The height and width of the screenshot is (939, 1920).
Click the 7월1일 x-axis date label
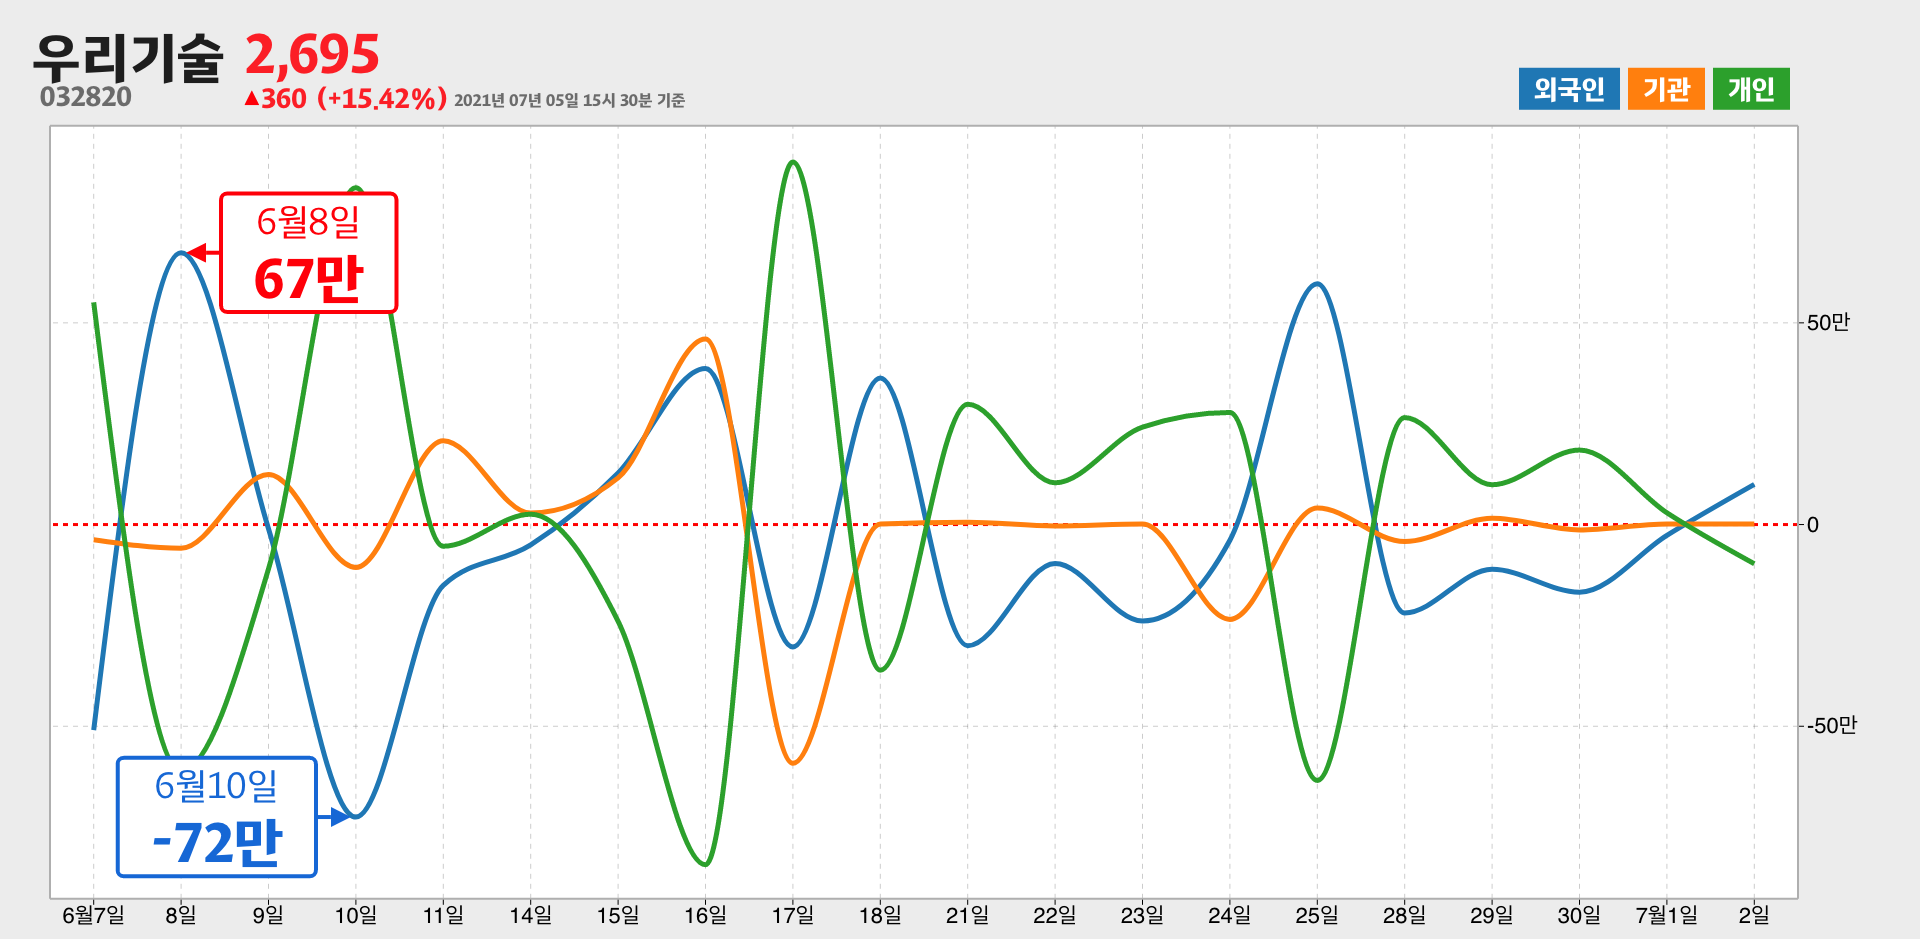tap(1666, 914)
